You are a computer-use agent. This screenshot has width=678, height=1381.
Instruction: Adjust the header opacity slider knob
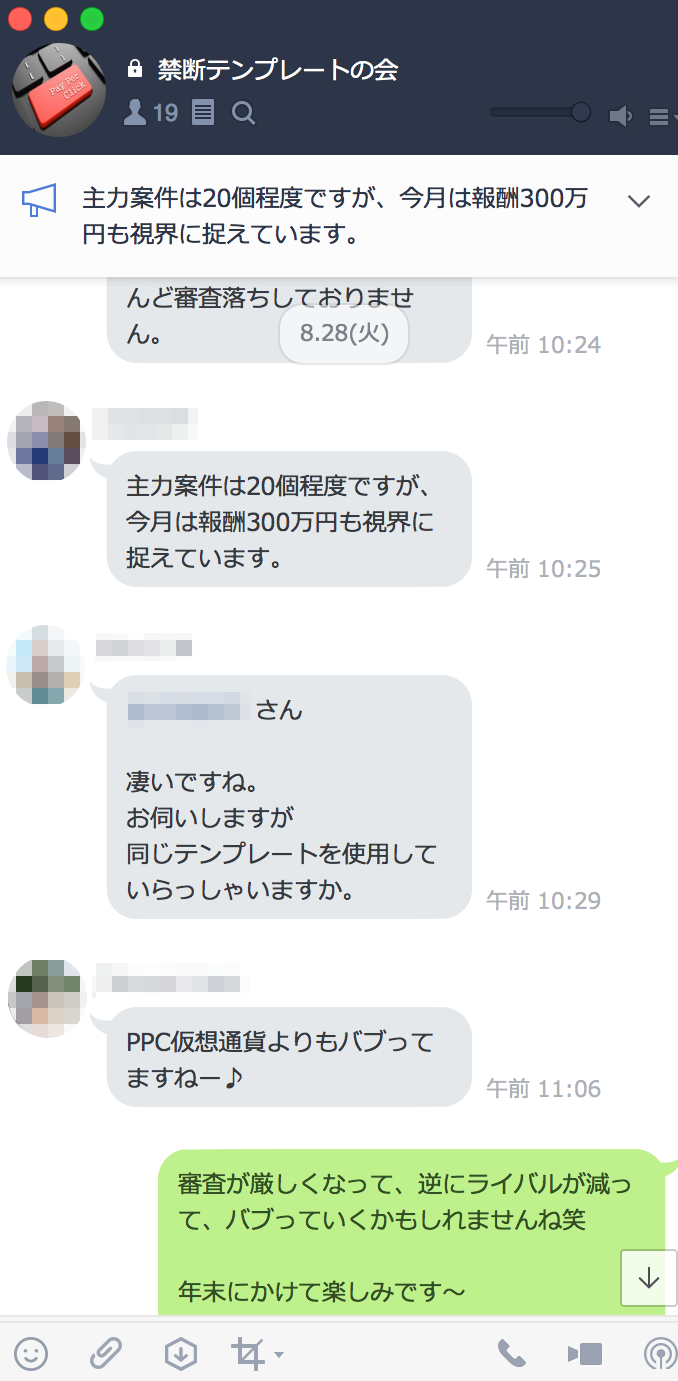[x=580, y=112]
